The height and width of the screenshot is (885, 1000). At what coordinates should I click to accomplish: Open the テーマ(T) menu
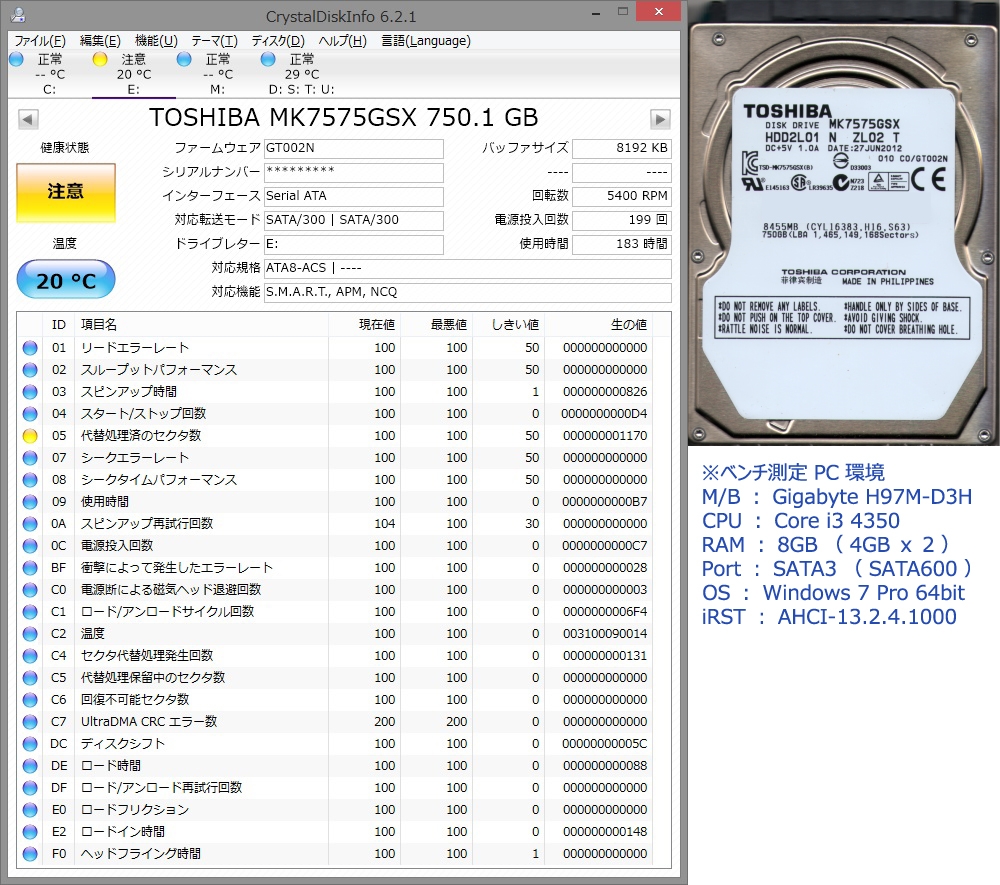pos(214,41)
